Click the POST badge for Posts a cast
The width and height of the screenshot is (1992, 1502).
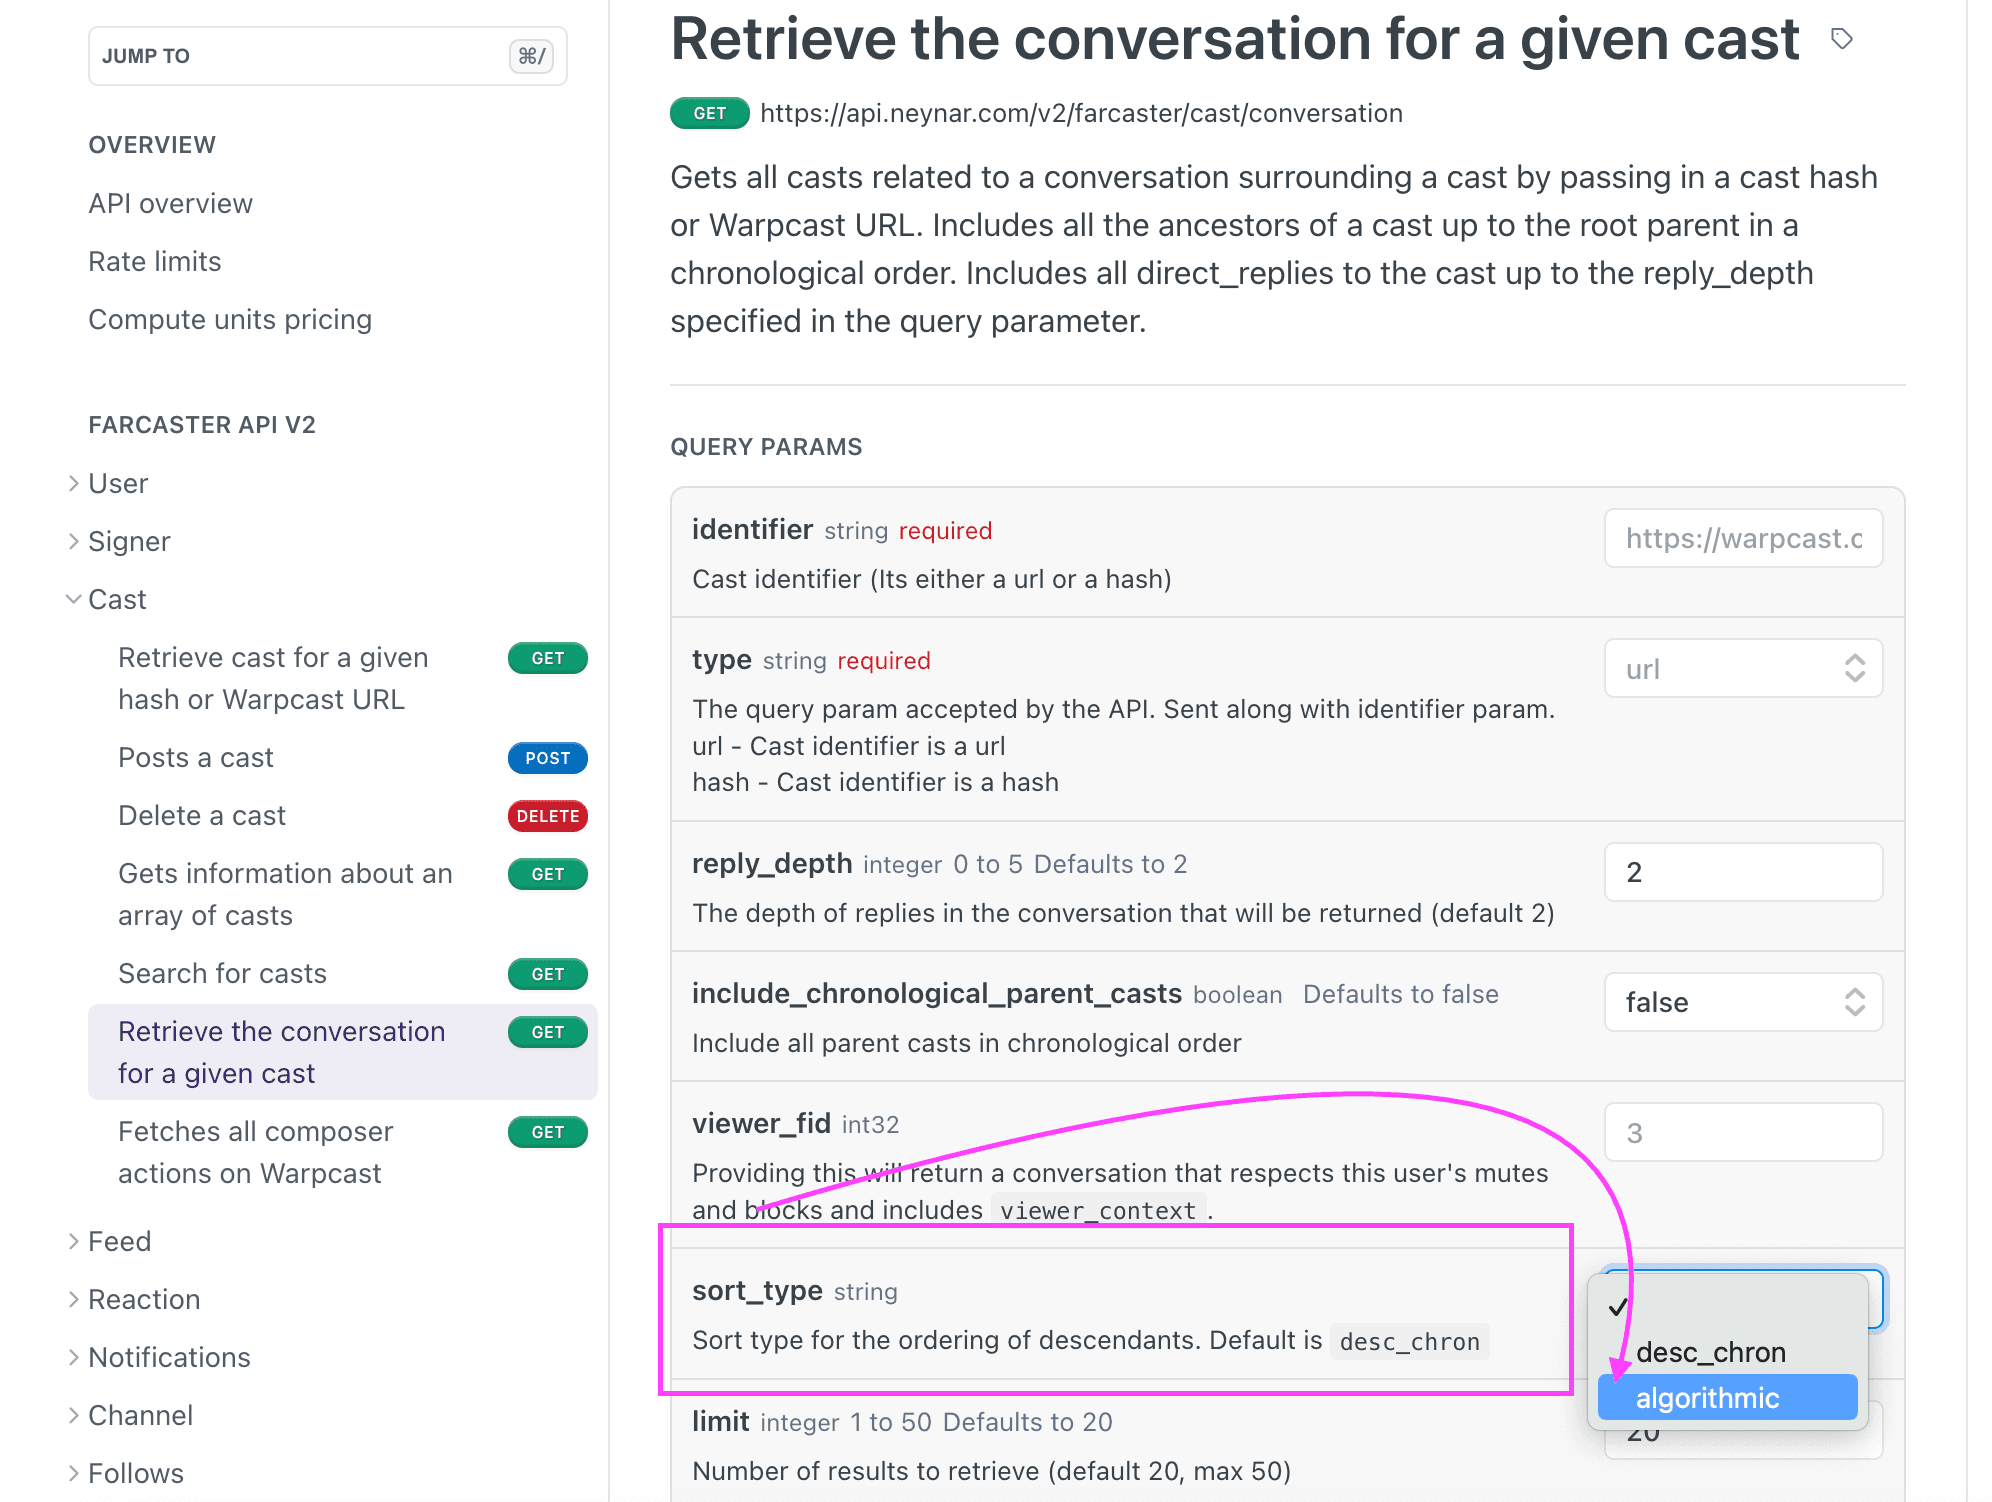[547, 758]
